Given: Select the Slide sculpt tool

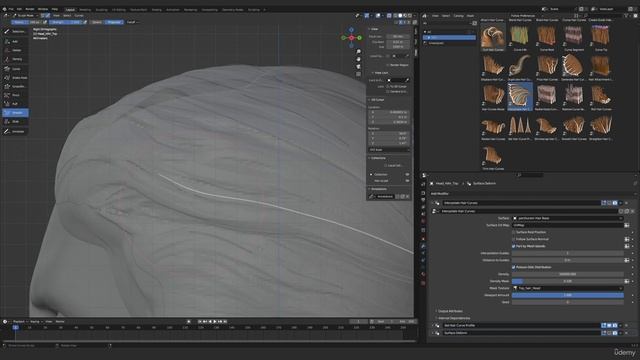Looking at the screenshot, I should tap(15, 122).
